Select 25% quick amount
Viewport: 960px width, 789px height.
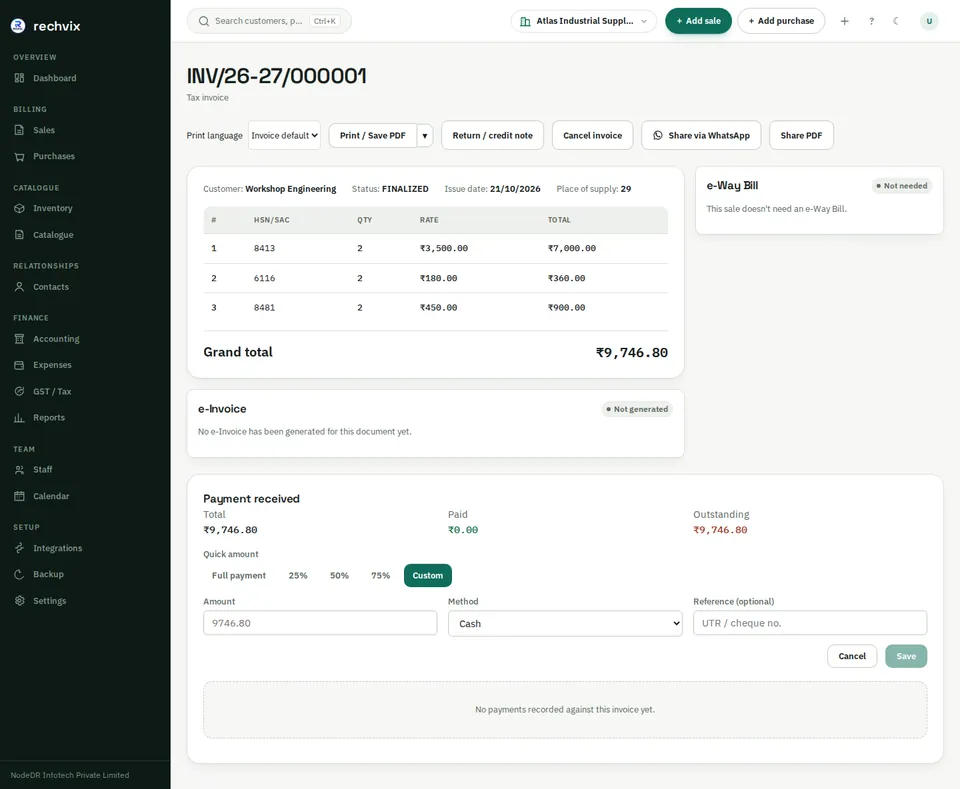tap(298, 575)
